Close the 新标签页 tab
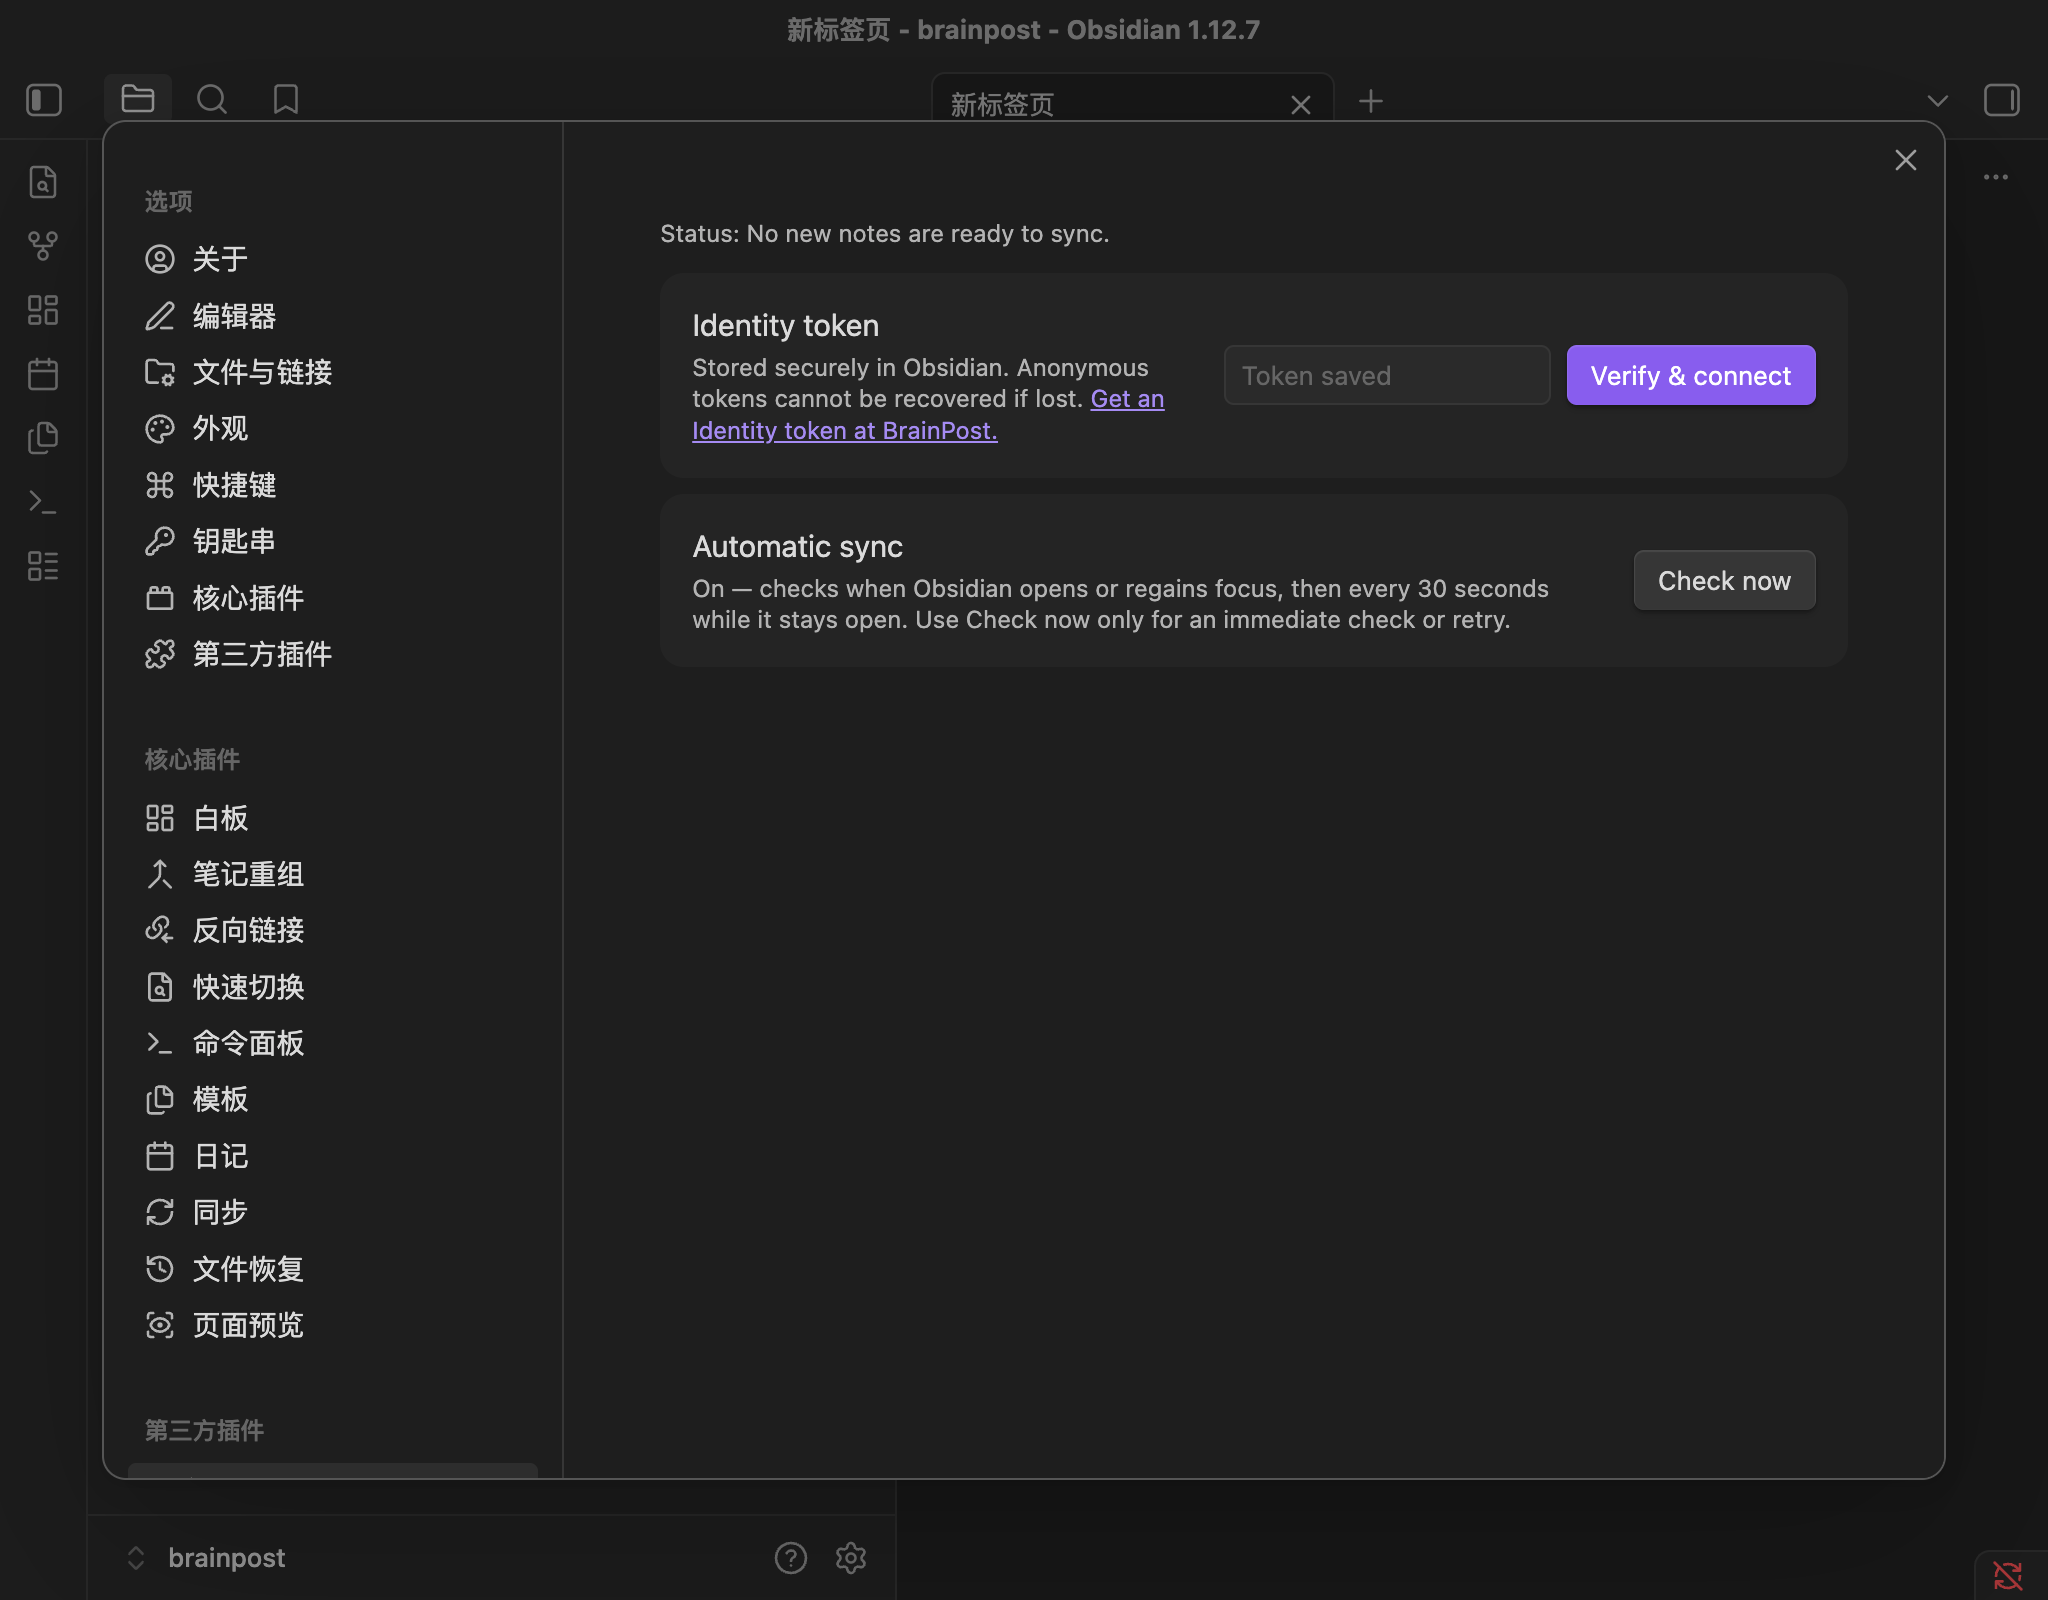The image size is (2048, 1600). (1301, 105)
